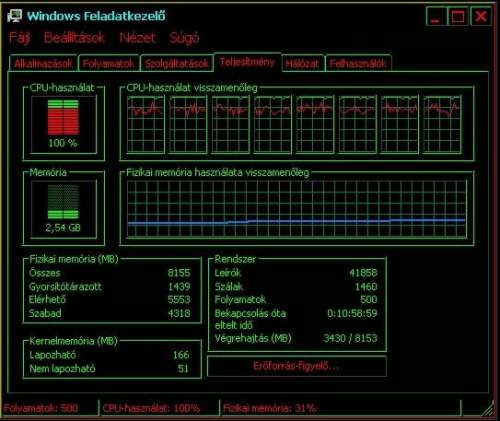This screenshot has width=500, height=421.
Task: Click the Leírók value 41858
Action: 363,273
